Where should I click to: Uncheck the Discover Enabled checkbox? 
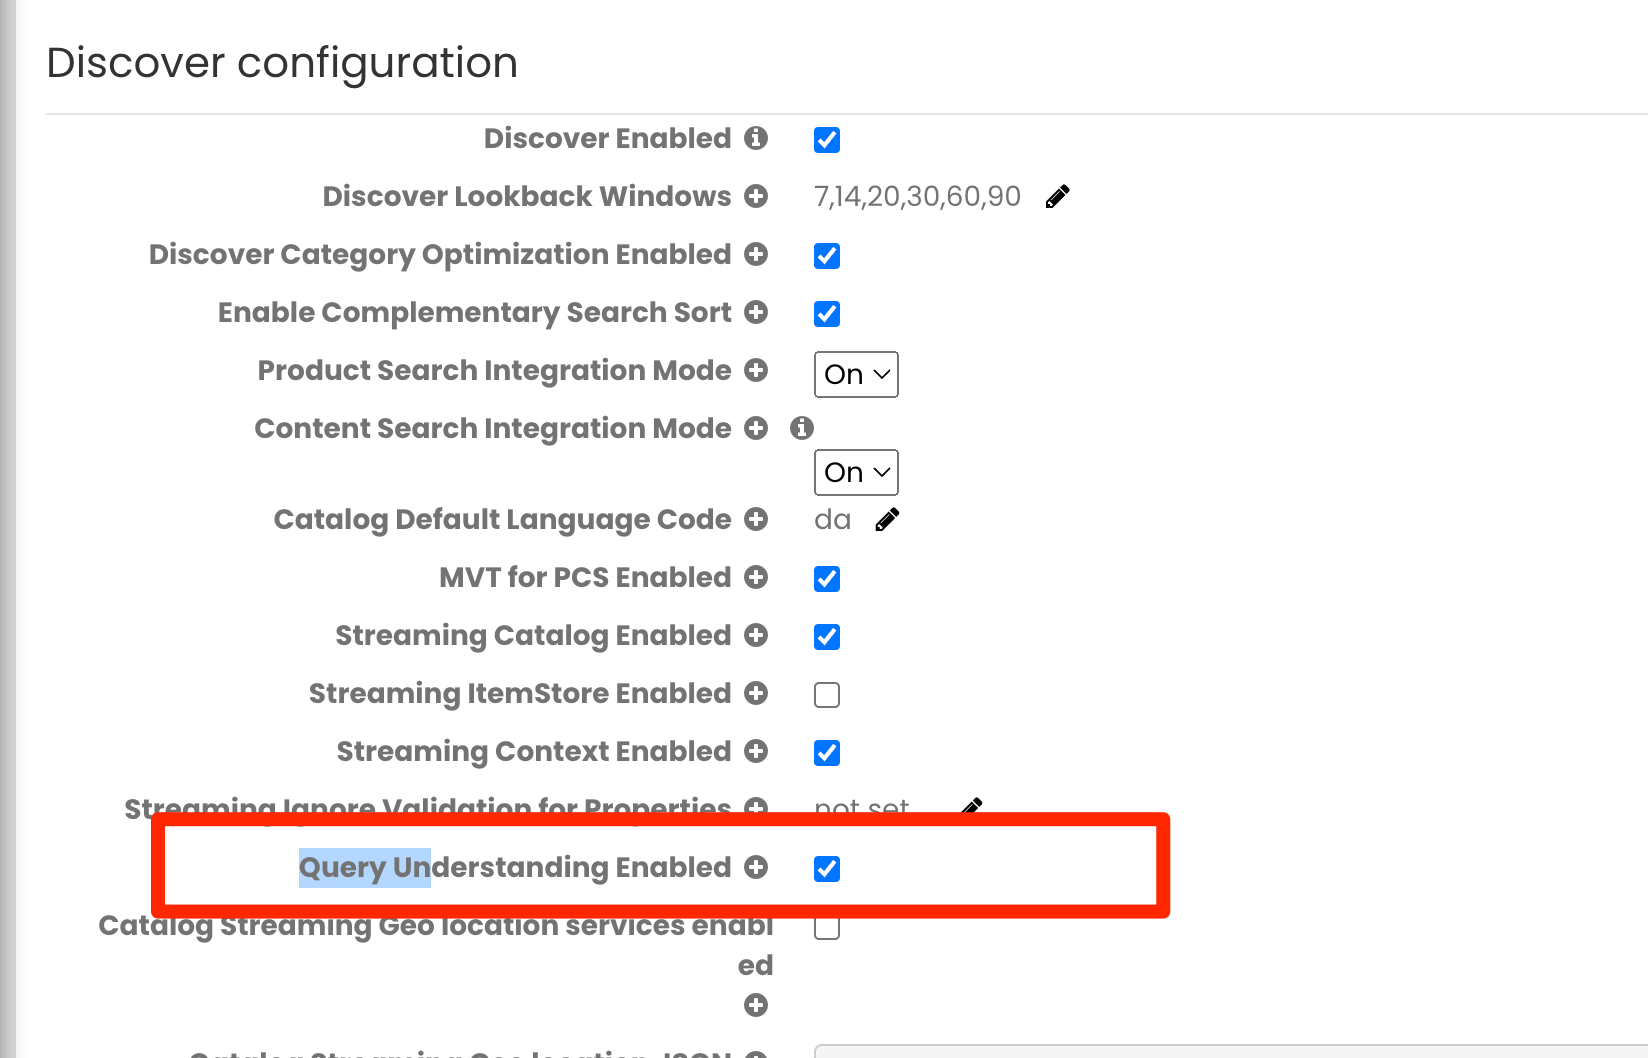coord(827,140)
